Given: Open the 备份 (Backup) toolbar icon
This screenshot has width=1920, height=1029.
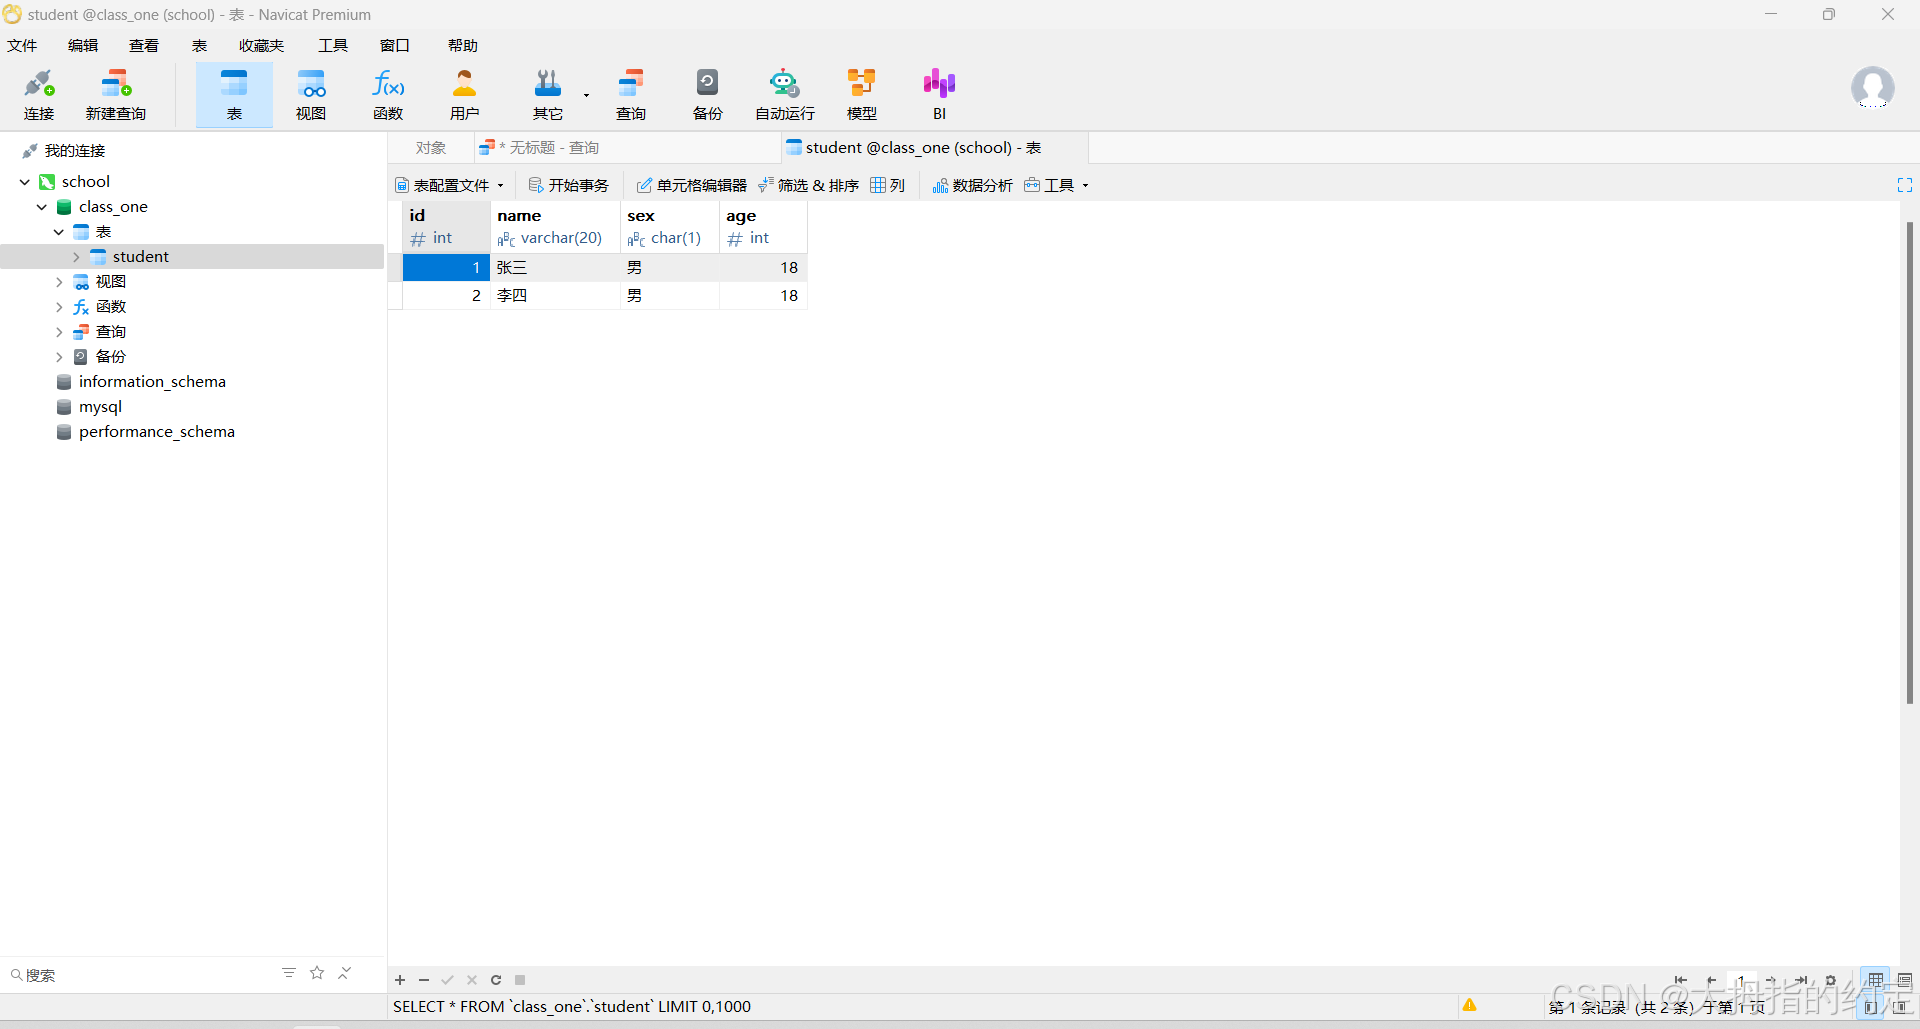Looking at the screenshot, I should coord(707,94).
